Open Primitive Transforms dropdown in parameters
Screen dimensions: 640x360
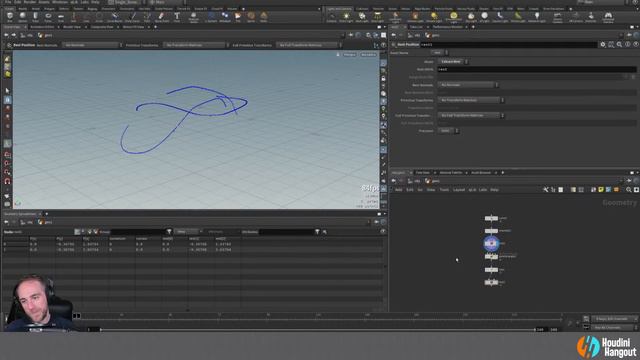(x=471, y=100)
